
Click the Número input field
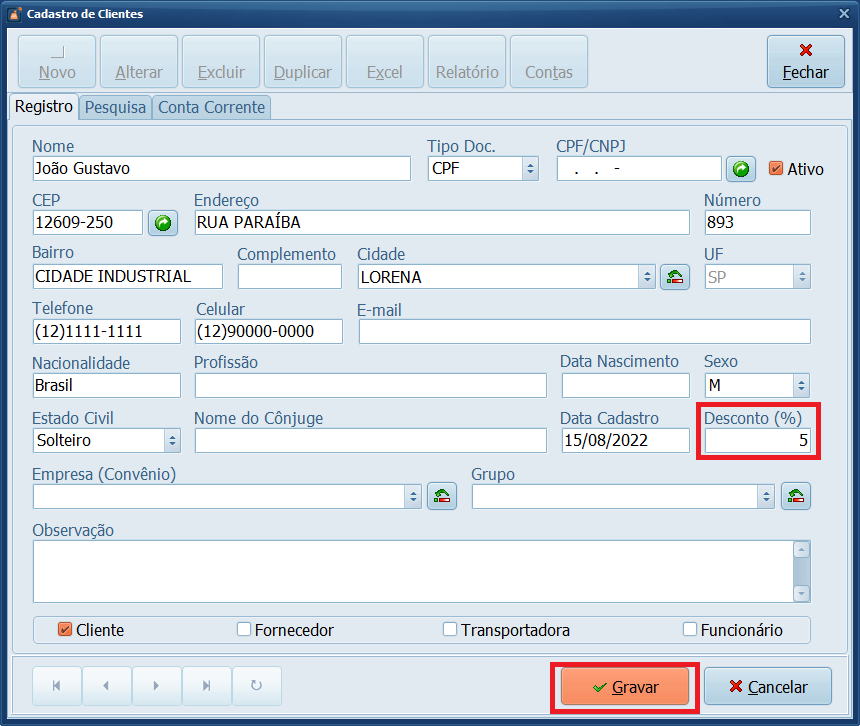pos(757,223)
